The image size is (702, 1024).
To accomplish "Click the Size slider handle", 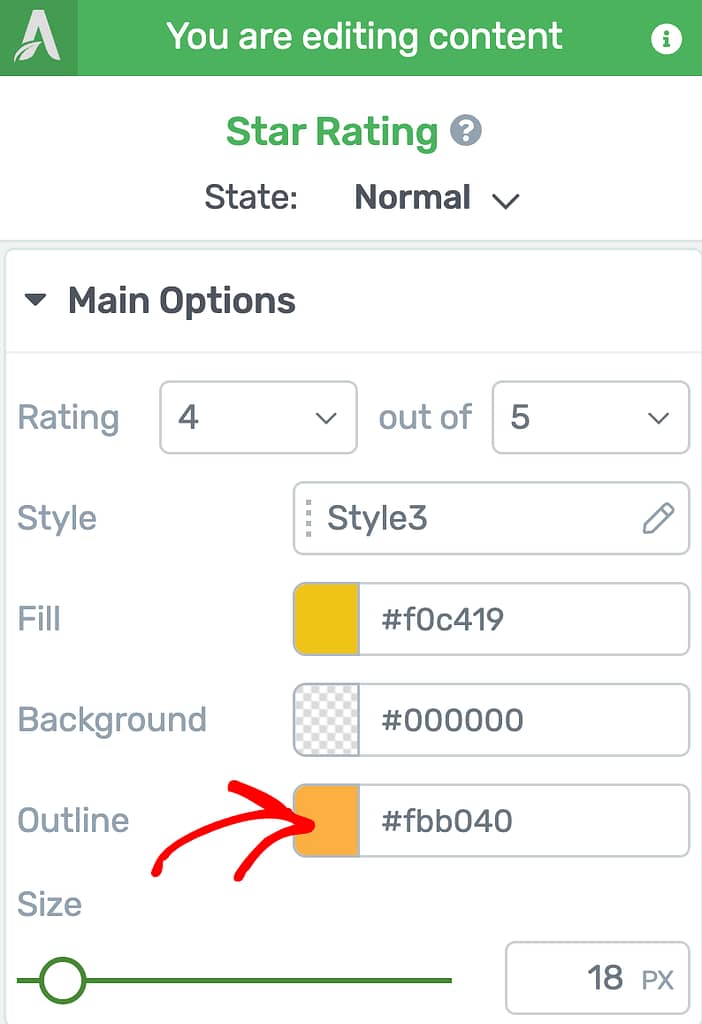I will pos(62,980).
